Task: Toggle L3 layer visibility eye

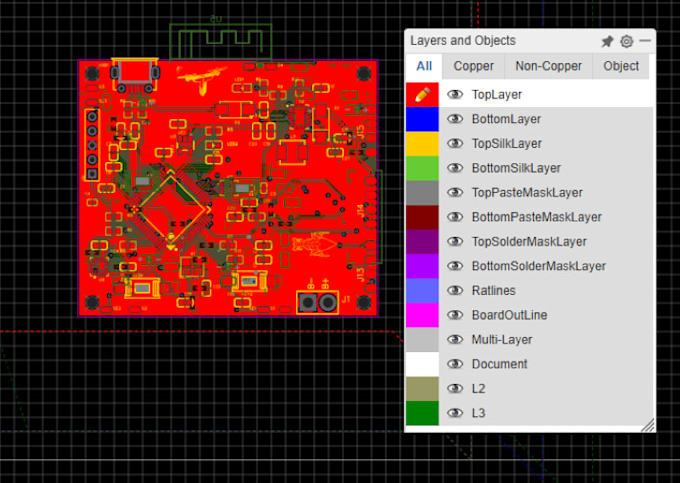Action: click(455, 413)
